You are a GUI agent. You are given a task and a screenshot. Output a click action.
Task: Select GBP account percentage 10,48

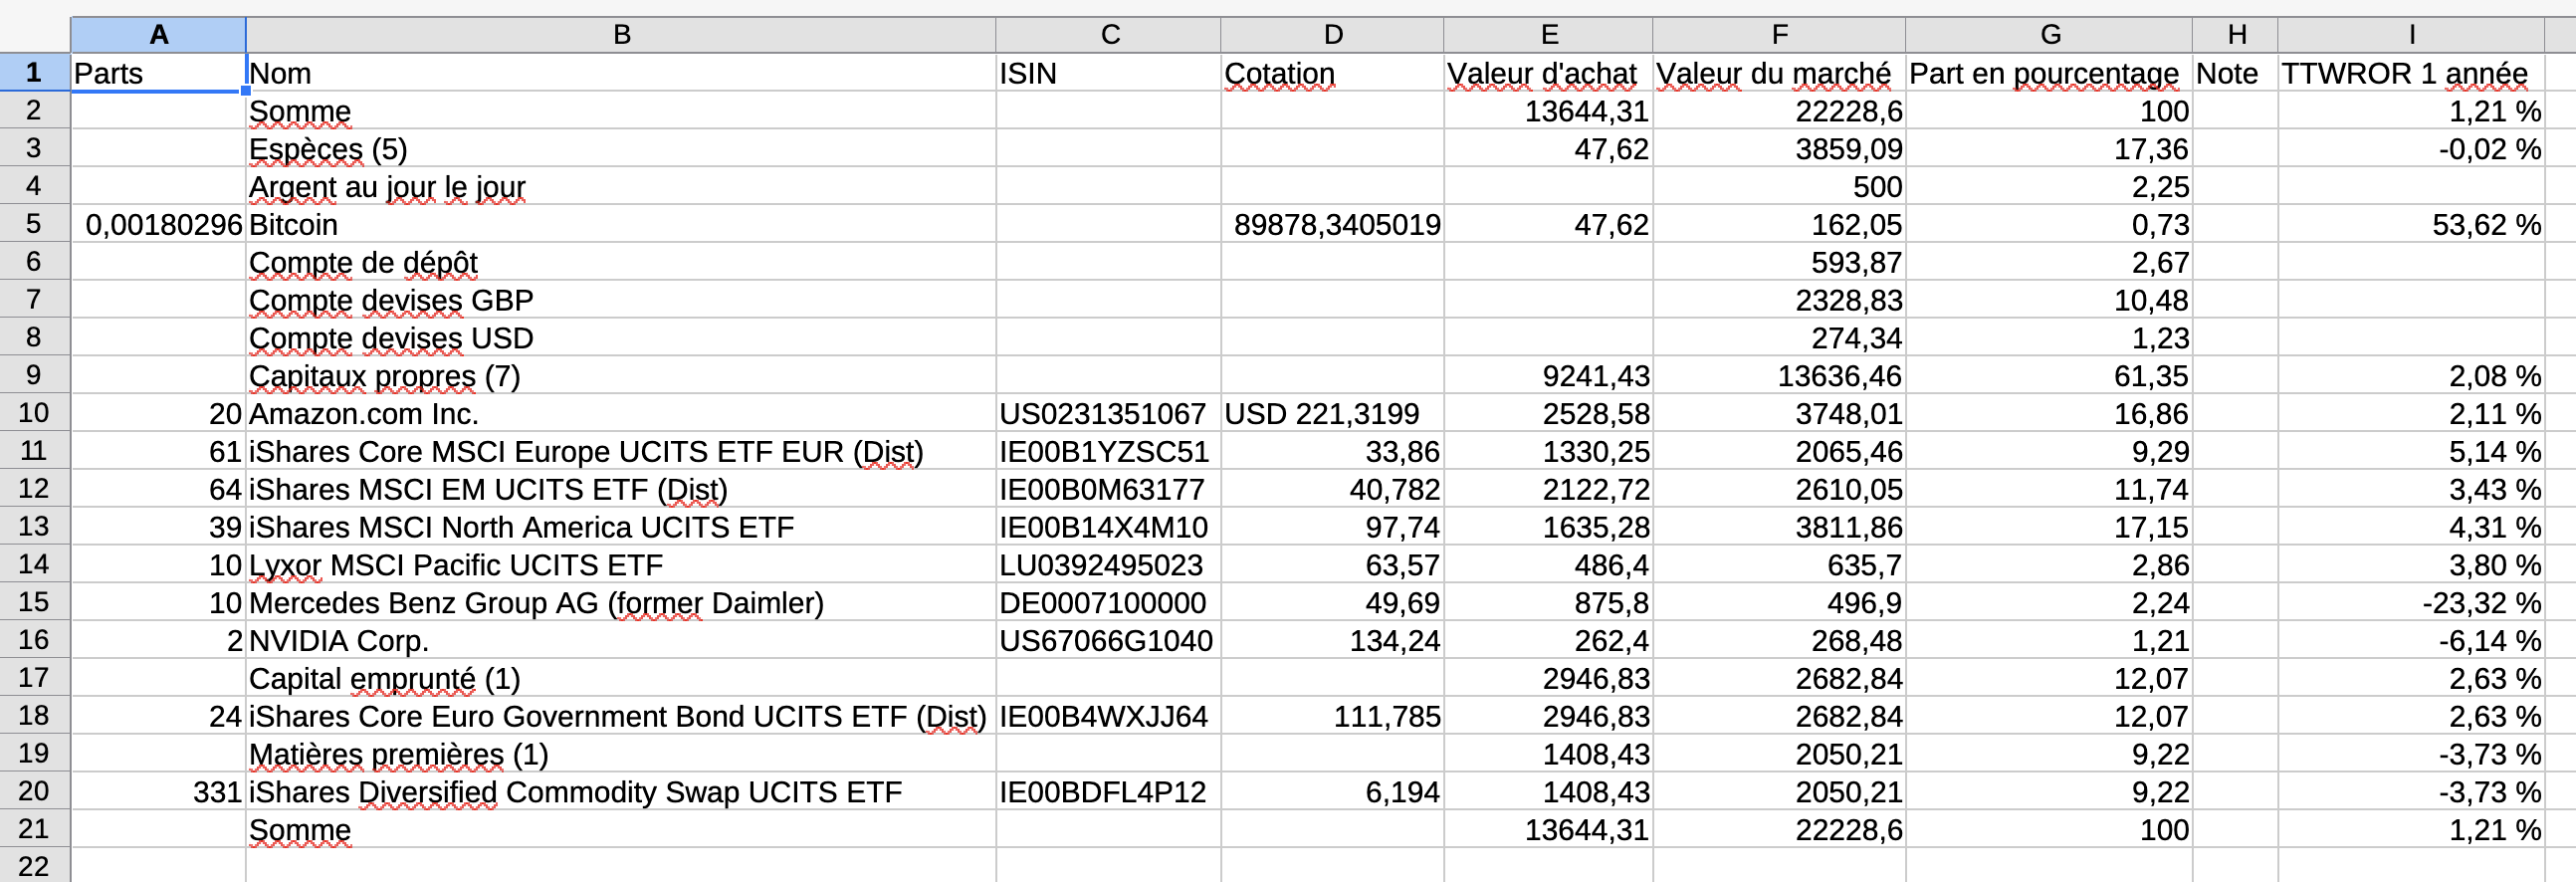coord(2050,300)
